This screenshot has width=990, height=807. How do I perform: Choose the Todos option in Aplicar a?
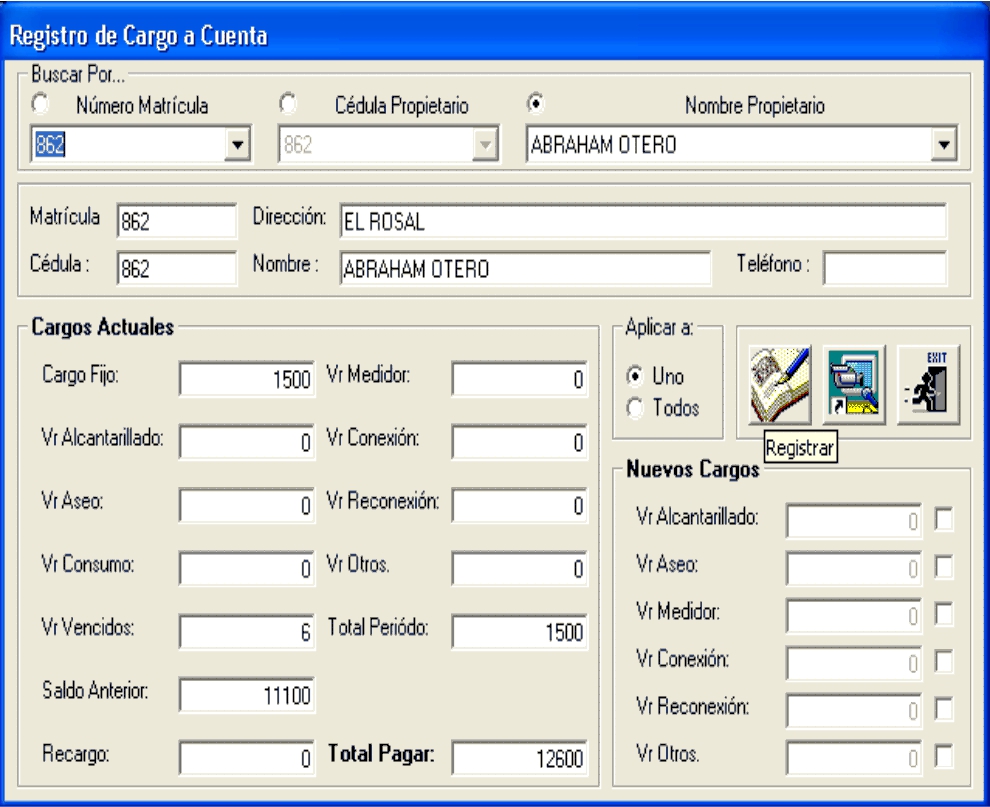coord(632,408)
